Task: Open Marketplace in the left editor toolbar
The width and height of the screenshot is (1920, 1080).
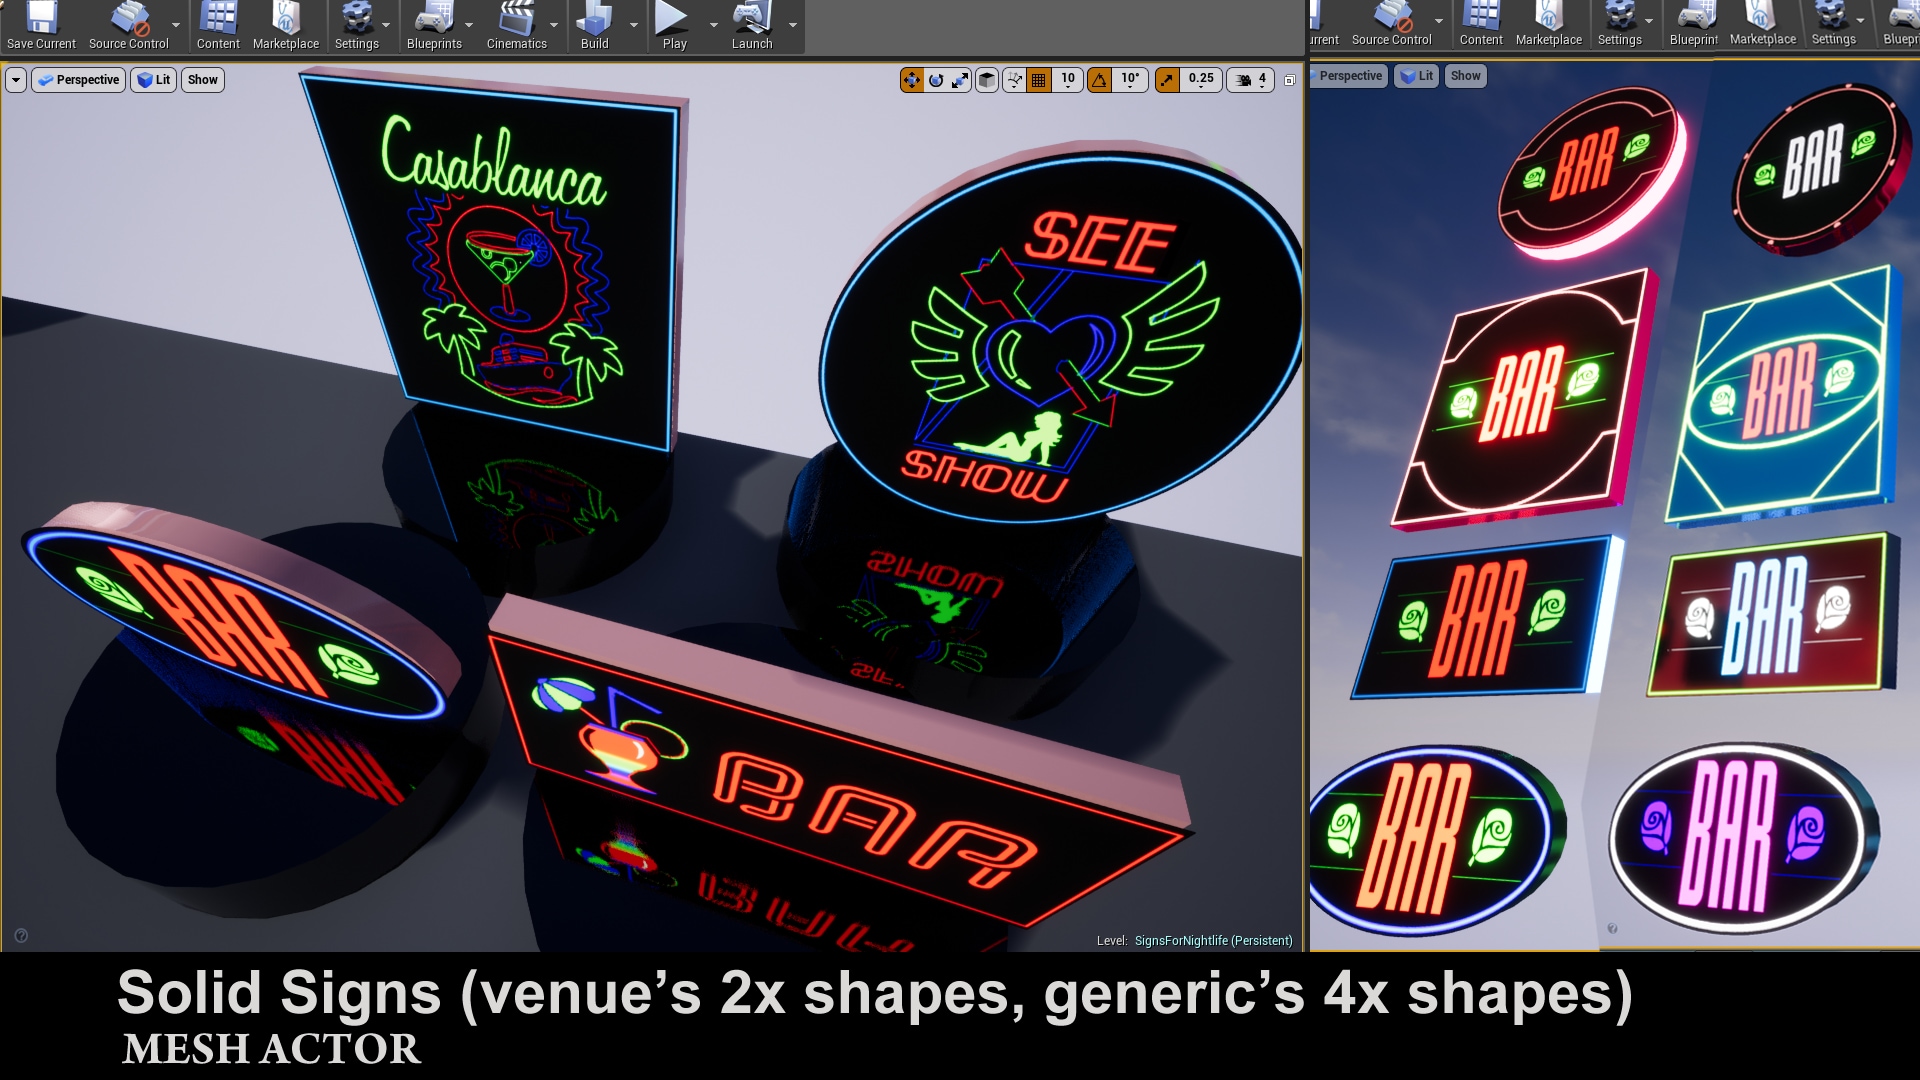Action: point(286,27)
